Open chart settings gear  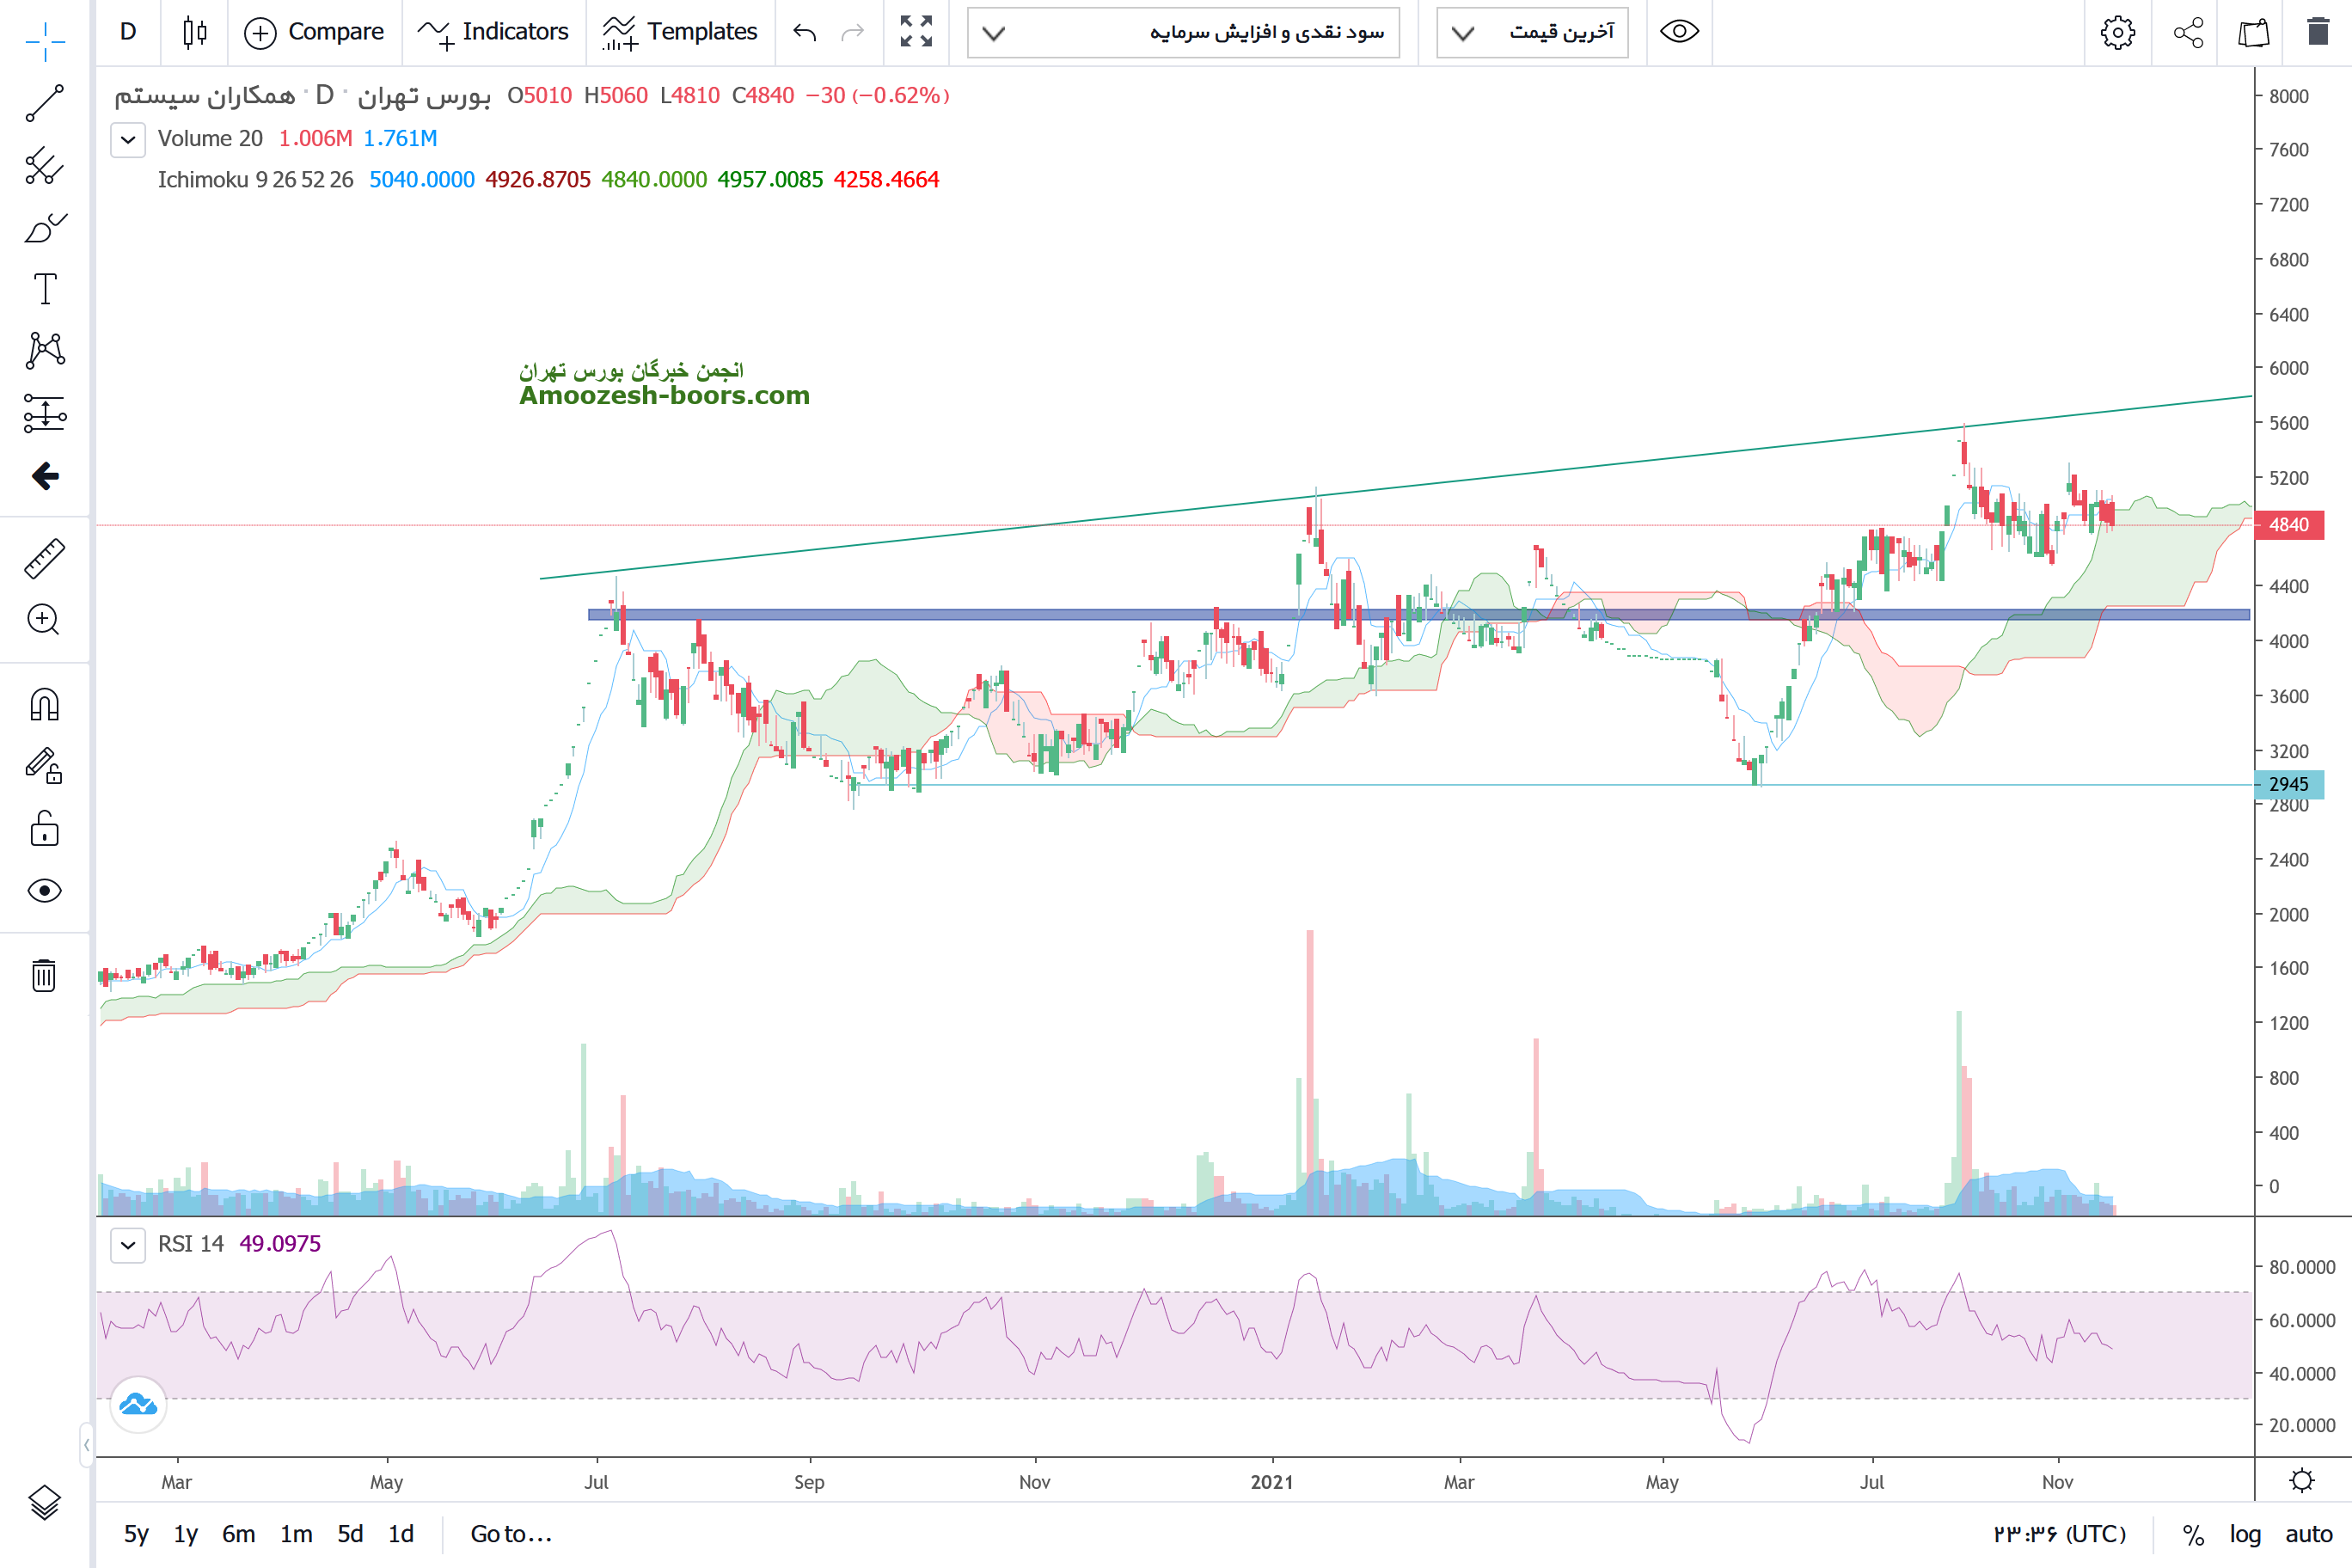pyautogui.click(x=2117, y=32)
